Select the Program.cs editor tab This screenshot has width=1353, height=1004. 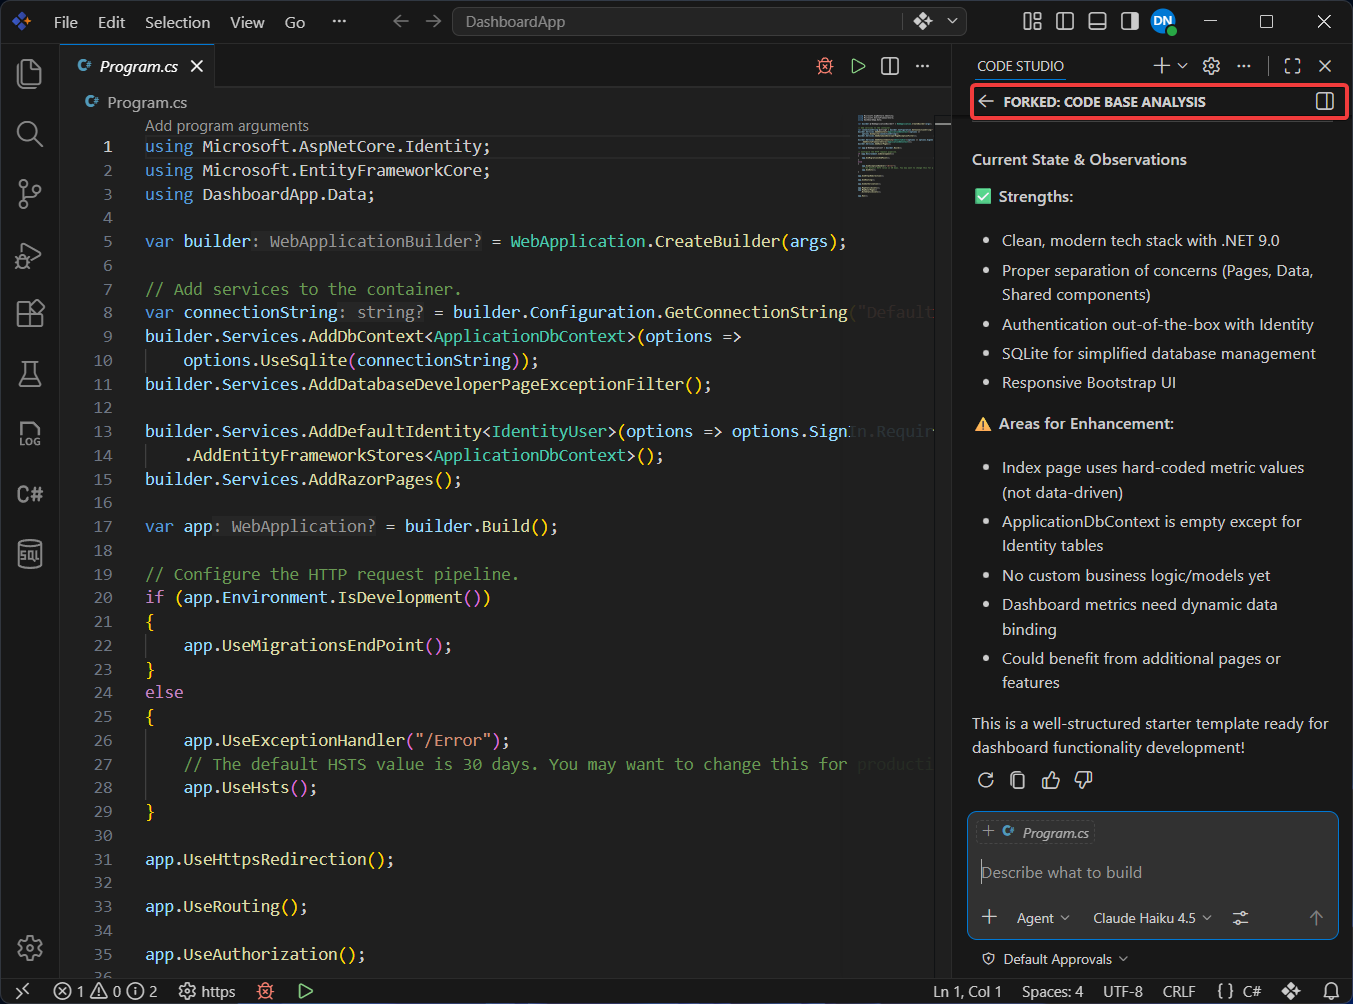pyautogui.click(x=139, y=66)
